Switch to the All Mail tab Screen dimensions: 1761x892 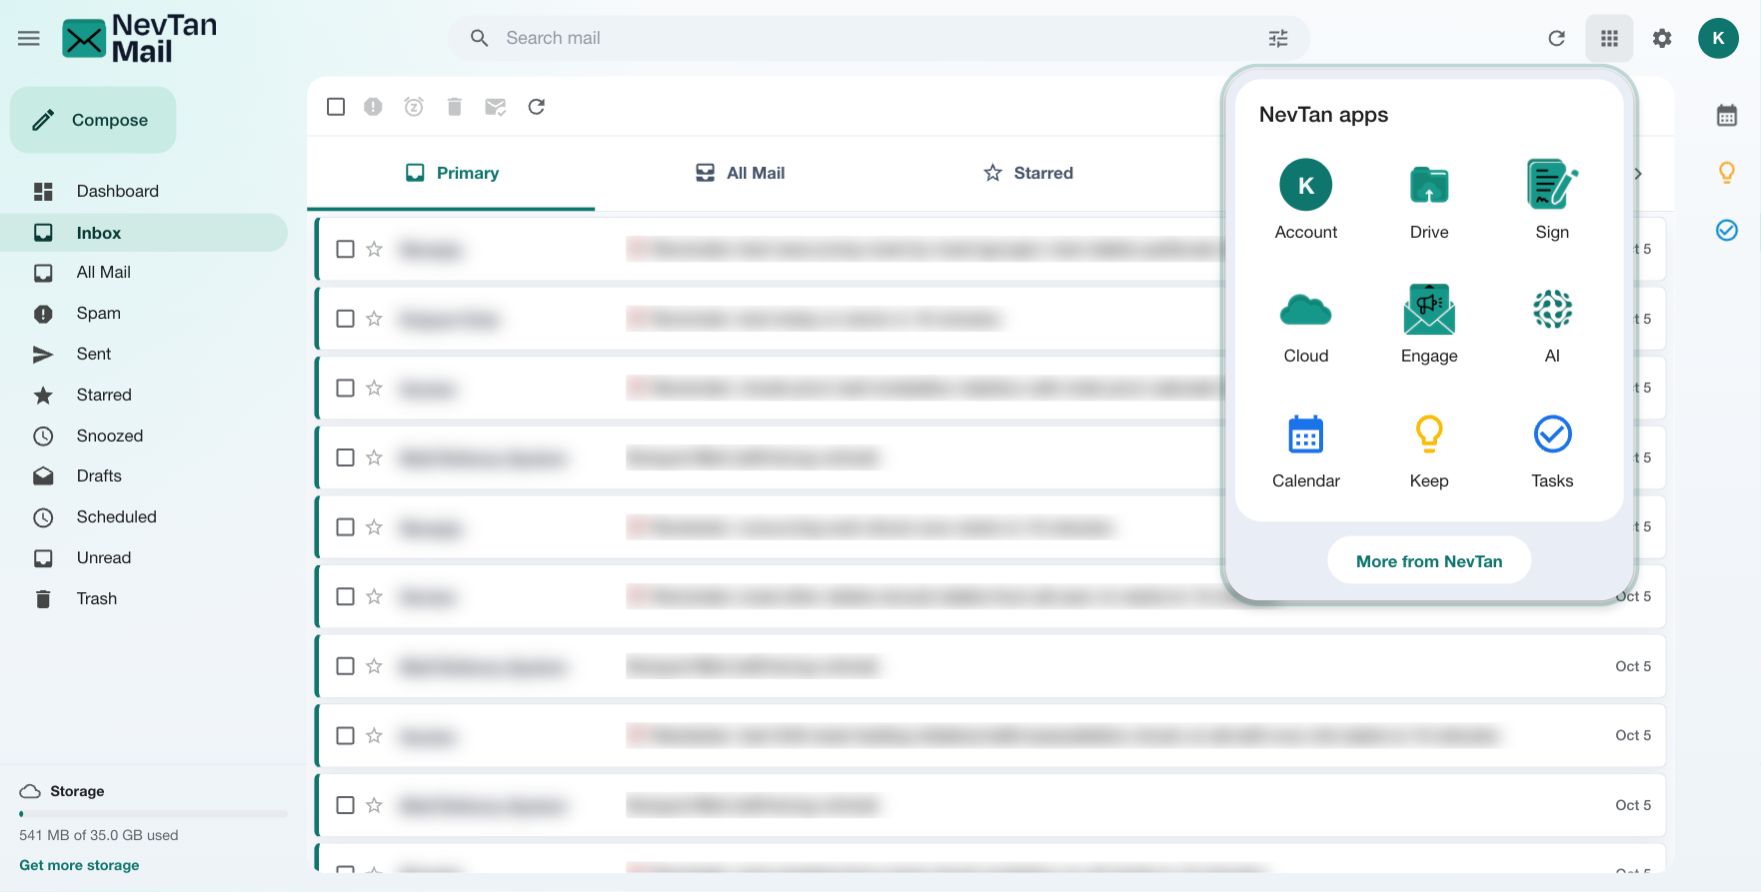[x=740, y=173]
